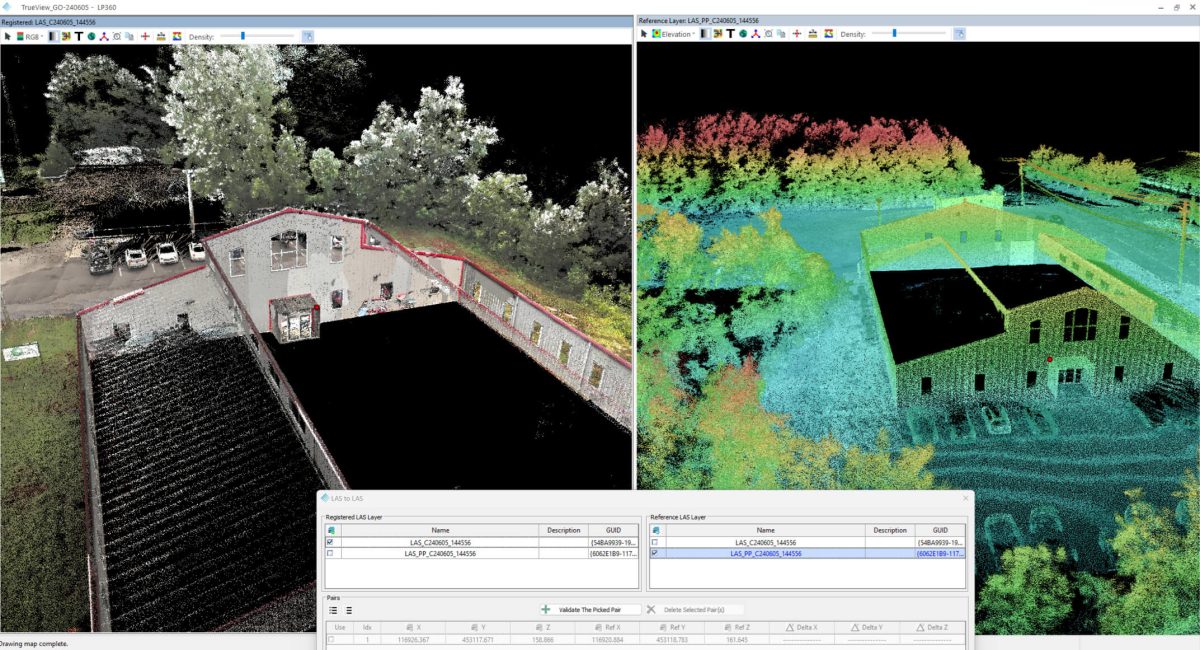The image size is (1200, 650).
Task: Select the pointer tool in the Registered view
Action: click(8, 35)
